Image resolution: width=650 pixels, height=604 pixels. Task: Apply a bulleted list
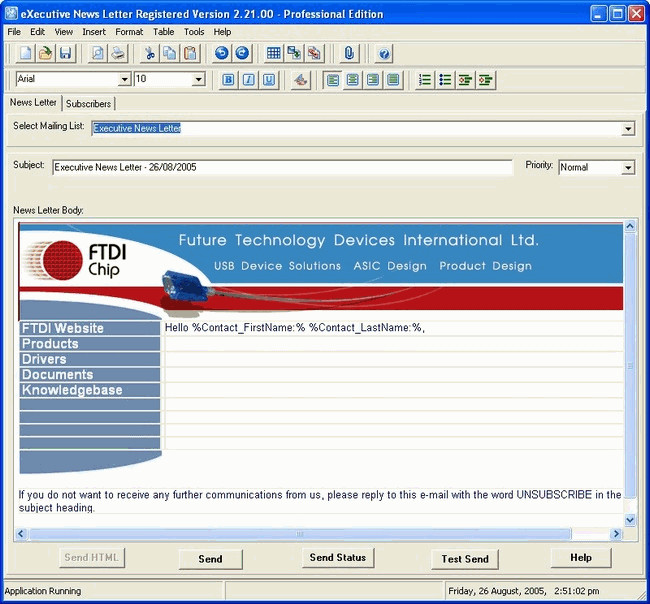[x=445, y=80]
